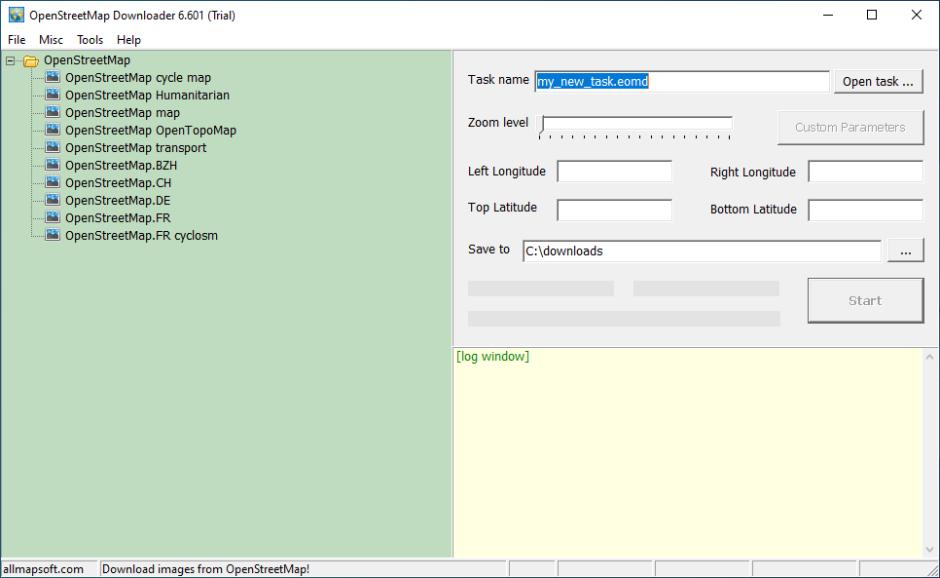Click the OpenStreetMap cycle map icon
The image size is (940, 578).
pyautogui.click(x=53, y=77)
